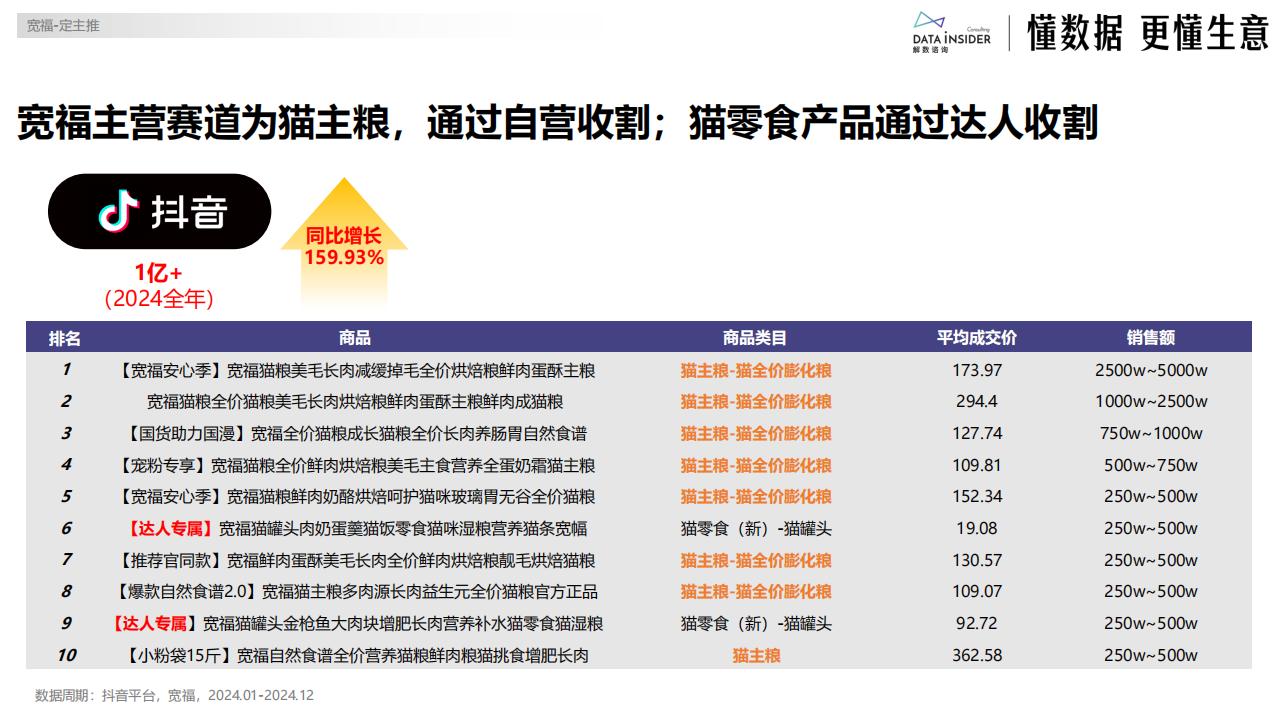This screenshot has height=720, width=1280.
Task: Click rank 6 category 猫零食（新）-猫罐头
Action: (756, 528)
